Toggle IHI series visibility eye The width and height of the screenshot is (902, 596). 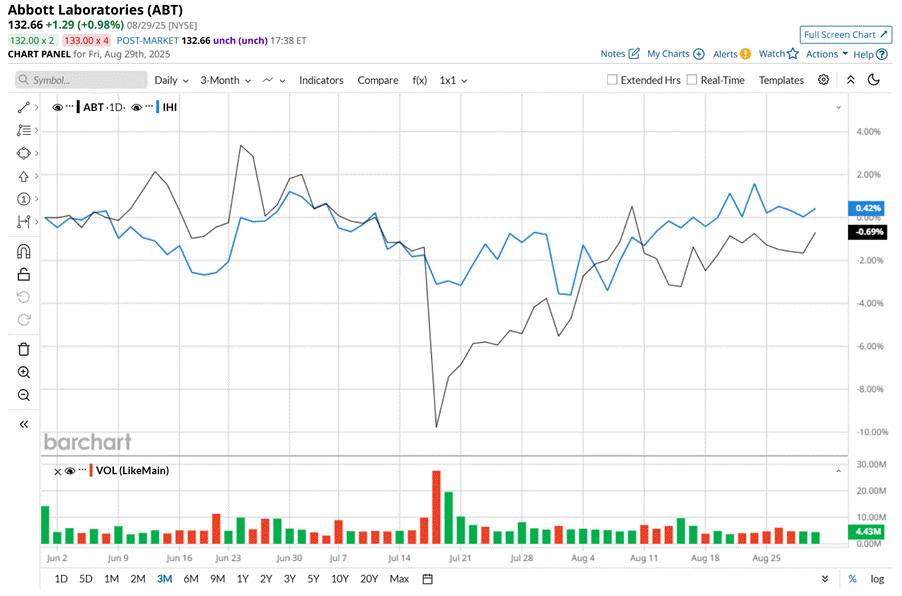[x=136, y=108]
